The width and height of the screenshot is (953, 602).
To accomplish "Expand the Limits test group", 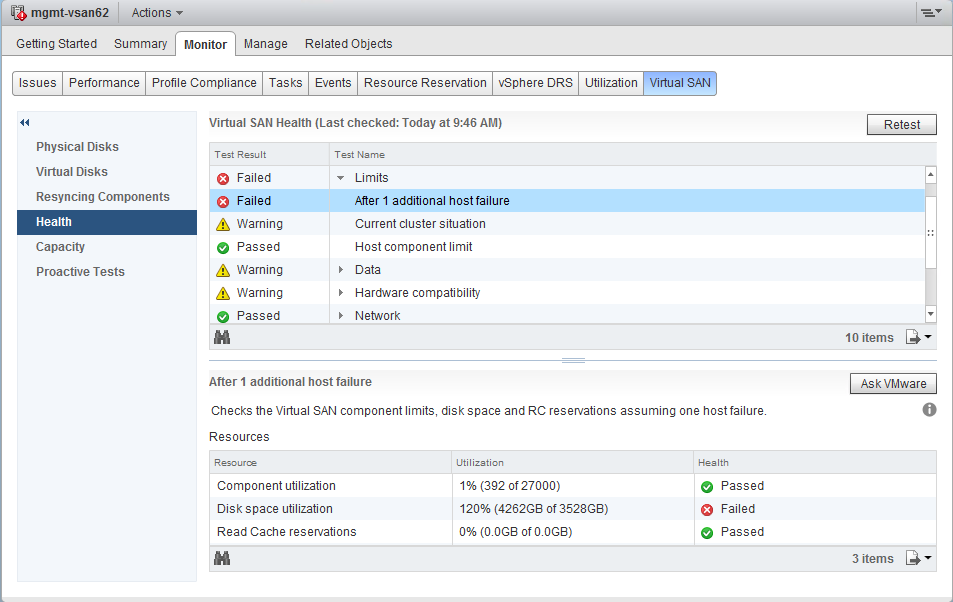I will (x=340, y=178).
